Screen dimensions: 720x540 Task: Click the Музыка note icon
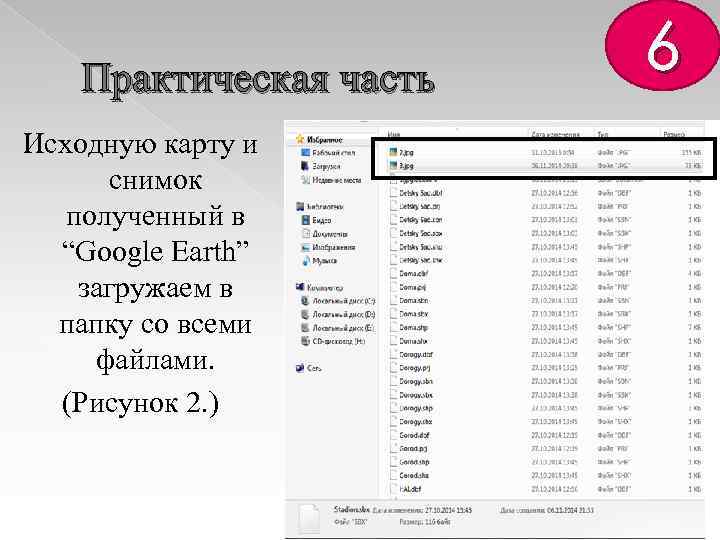tap(305, 261)
